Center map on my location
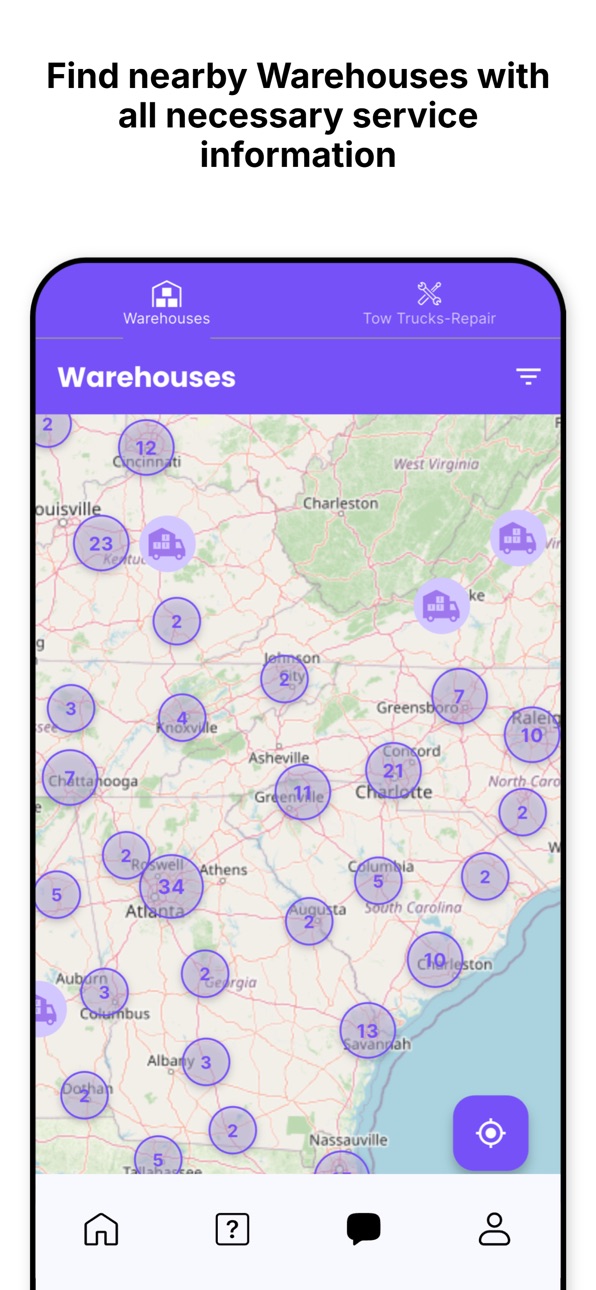596x1290 pixels. point(490,1133)
